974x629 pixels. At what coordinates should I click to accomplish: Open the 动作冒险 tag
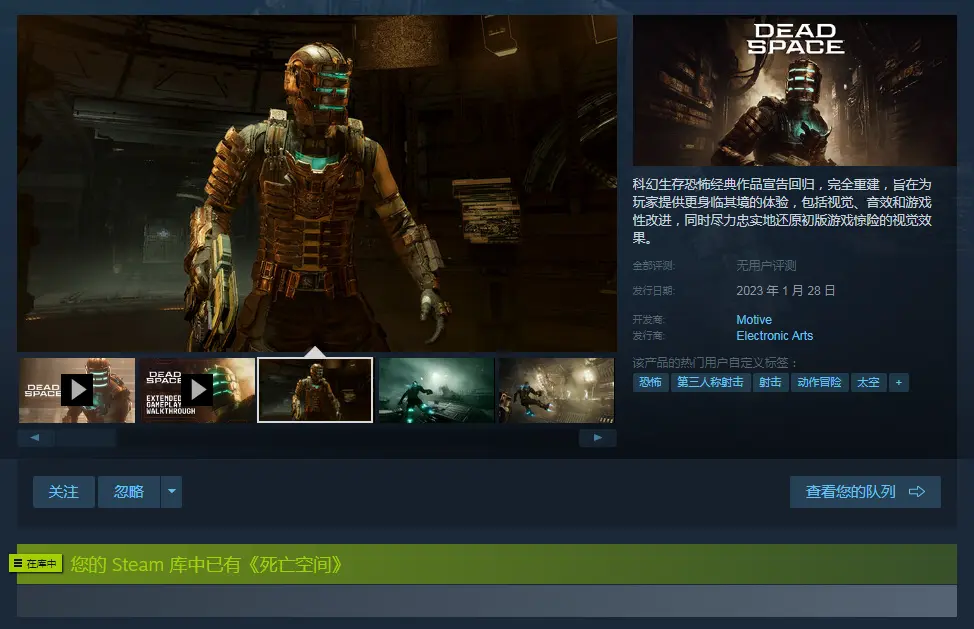coord(819,382)
